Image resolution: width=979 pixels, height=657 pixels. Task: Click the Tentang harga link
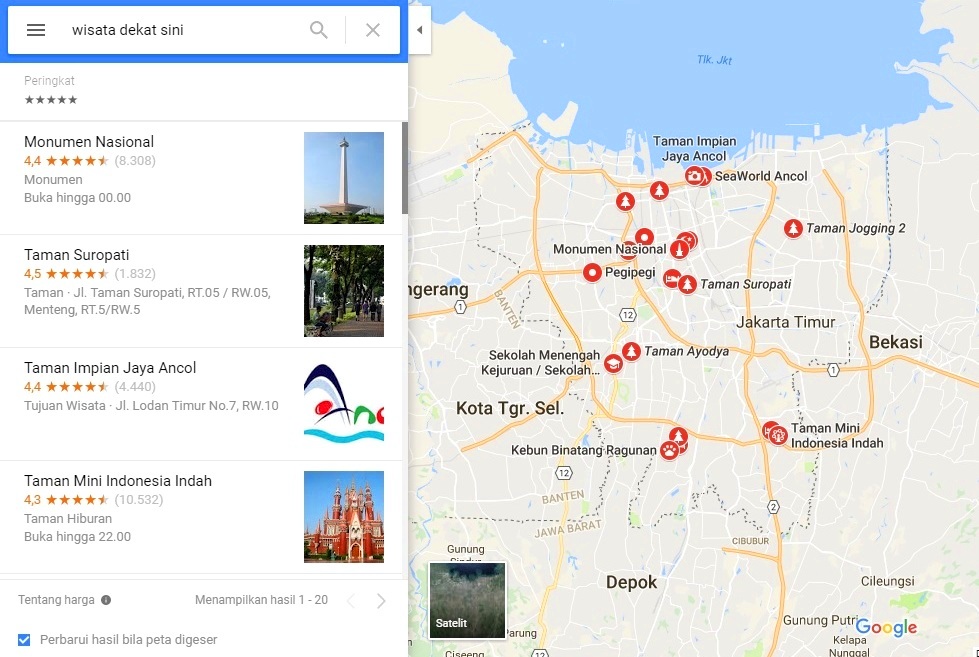pyautogui.click(x=56, y=600)
